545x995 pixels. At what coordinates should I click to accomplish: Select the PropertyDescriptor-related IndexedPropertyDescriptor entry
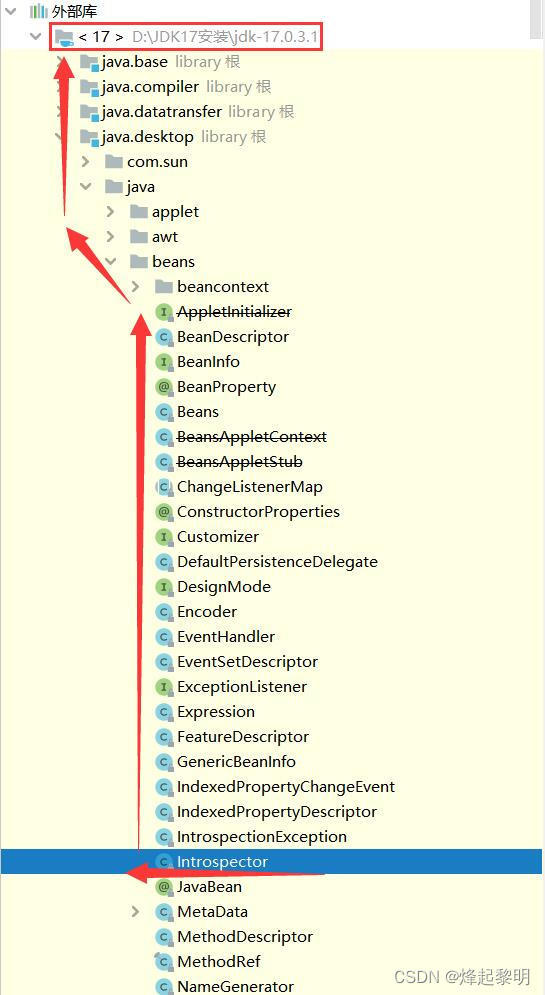point(277,812)
